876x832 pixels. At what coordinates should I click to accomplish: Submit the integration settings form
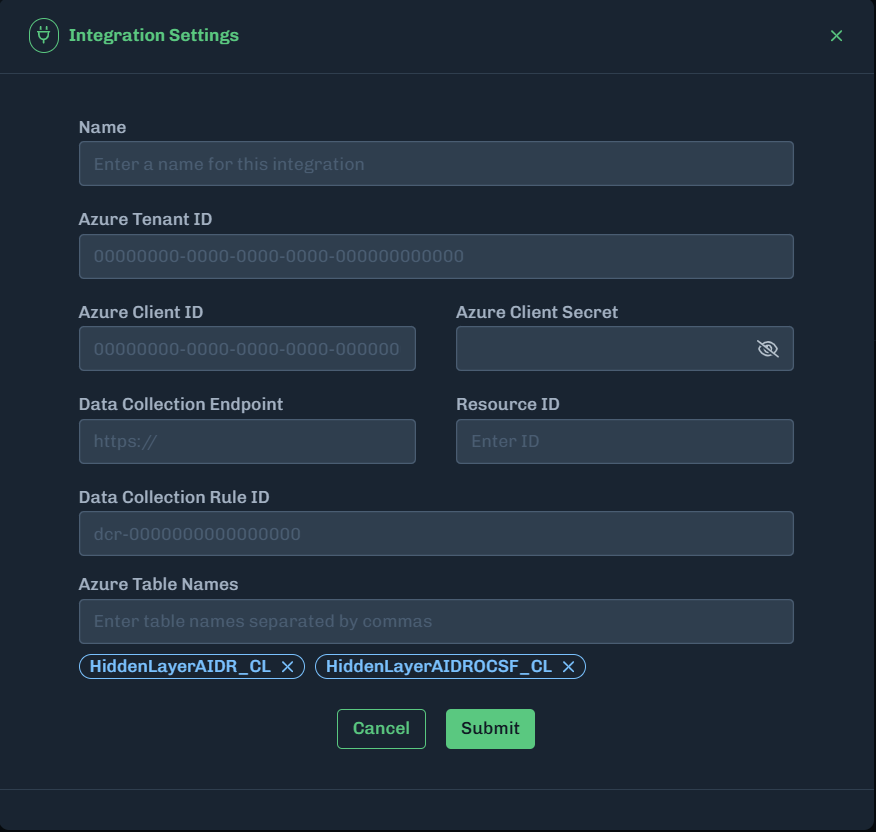[x=490, y=729]
